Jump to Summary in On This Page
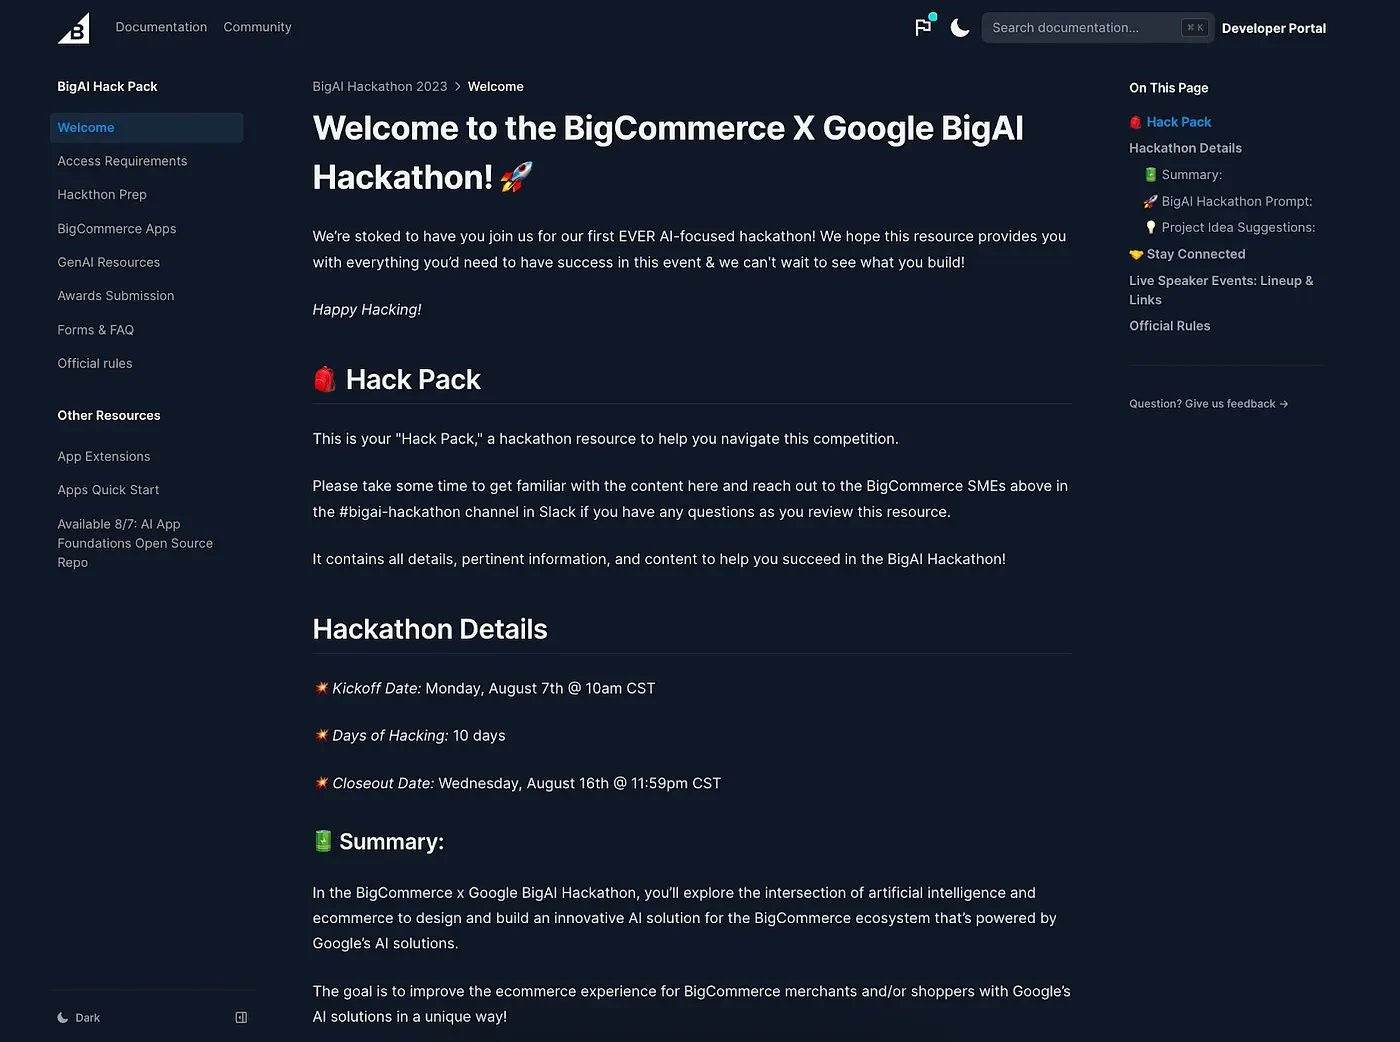The height and width of the screenshot is (1042, 1400). click(x=1183, y=175)
